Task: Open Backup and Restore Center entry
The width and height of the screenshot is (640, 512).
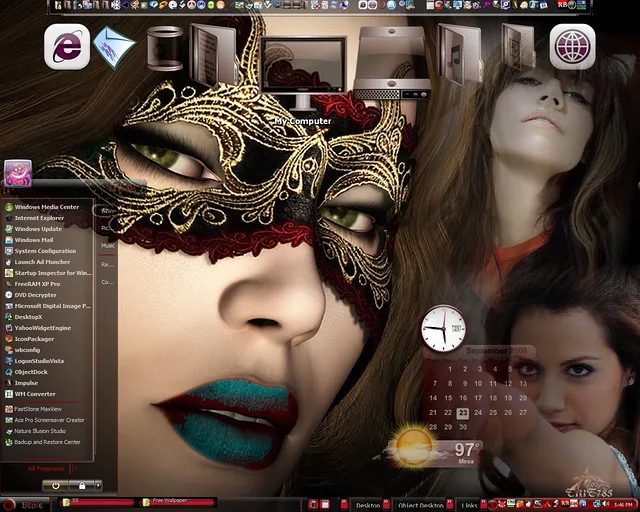Action: [47, 441]
